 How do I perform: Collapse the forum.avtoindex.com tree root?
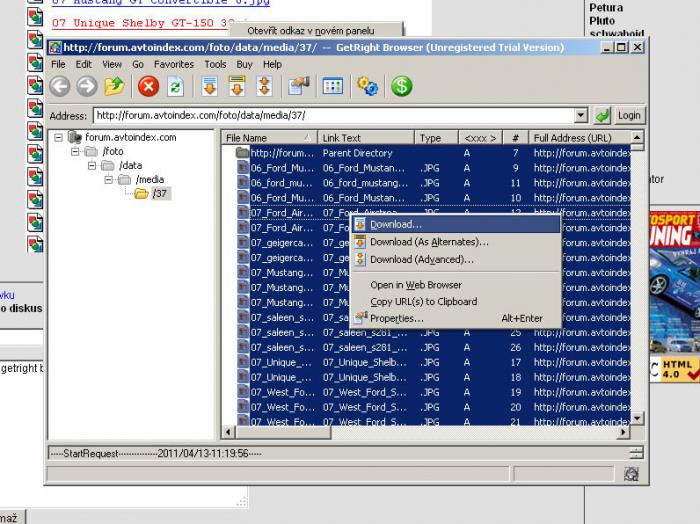point(59,138)
